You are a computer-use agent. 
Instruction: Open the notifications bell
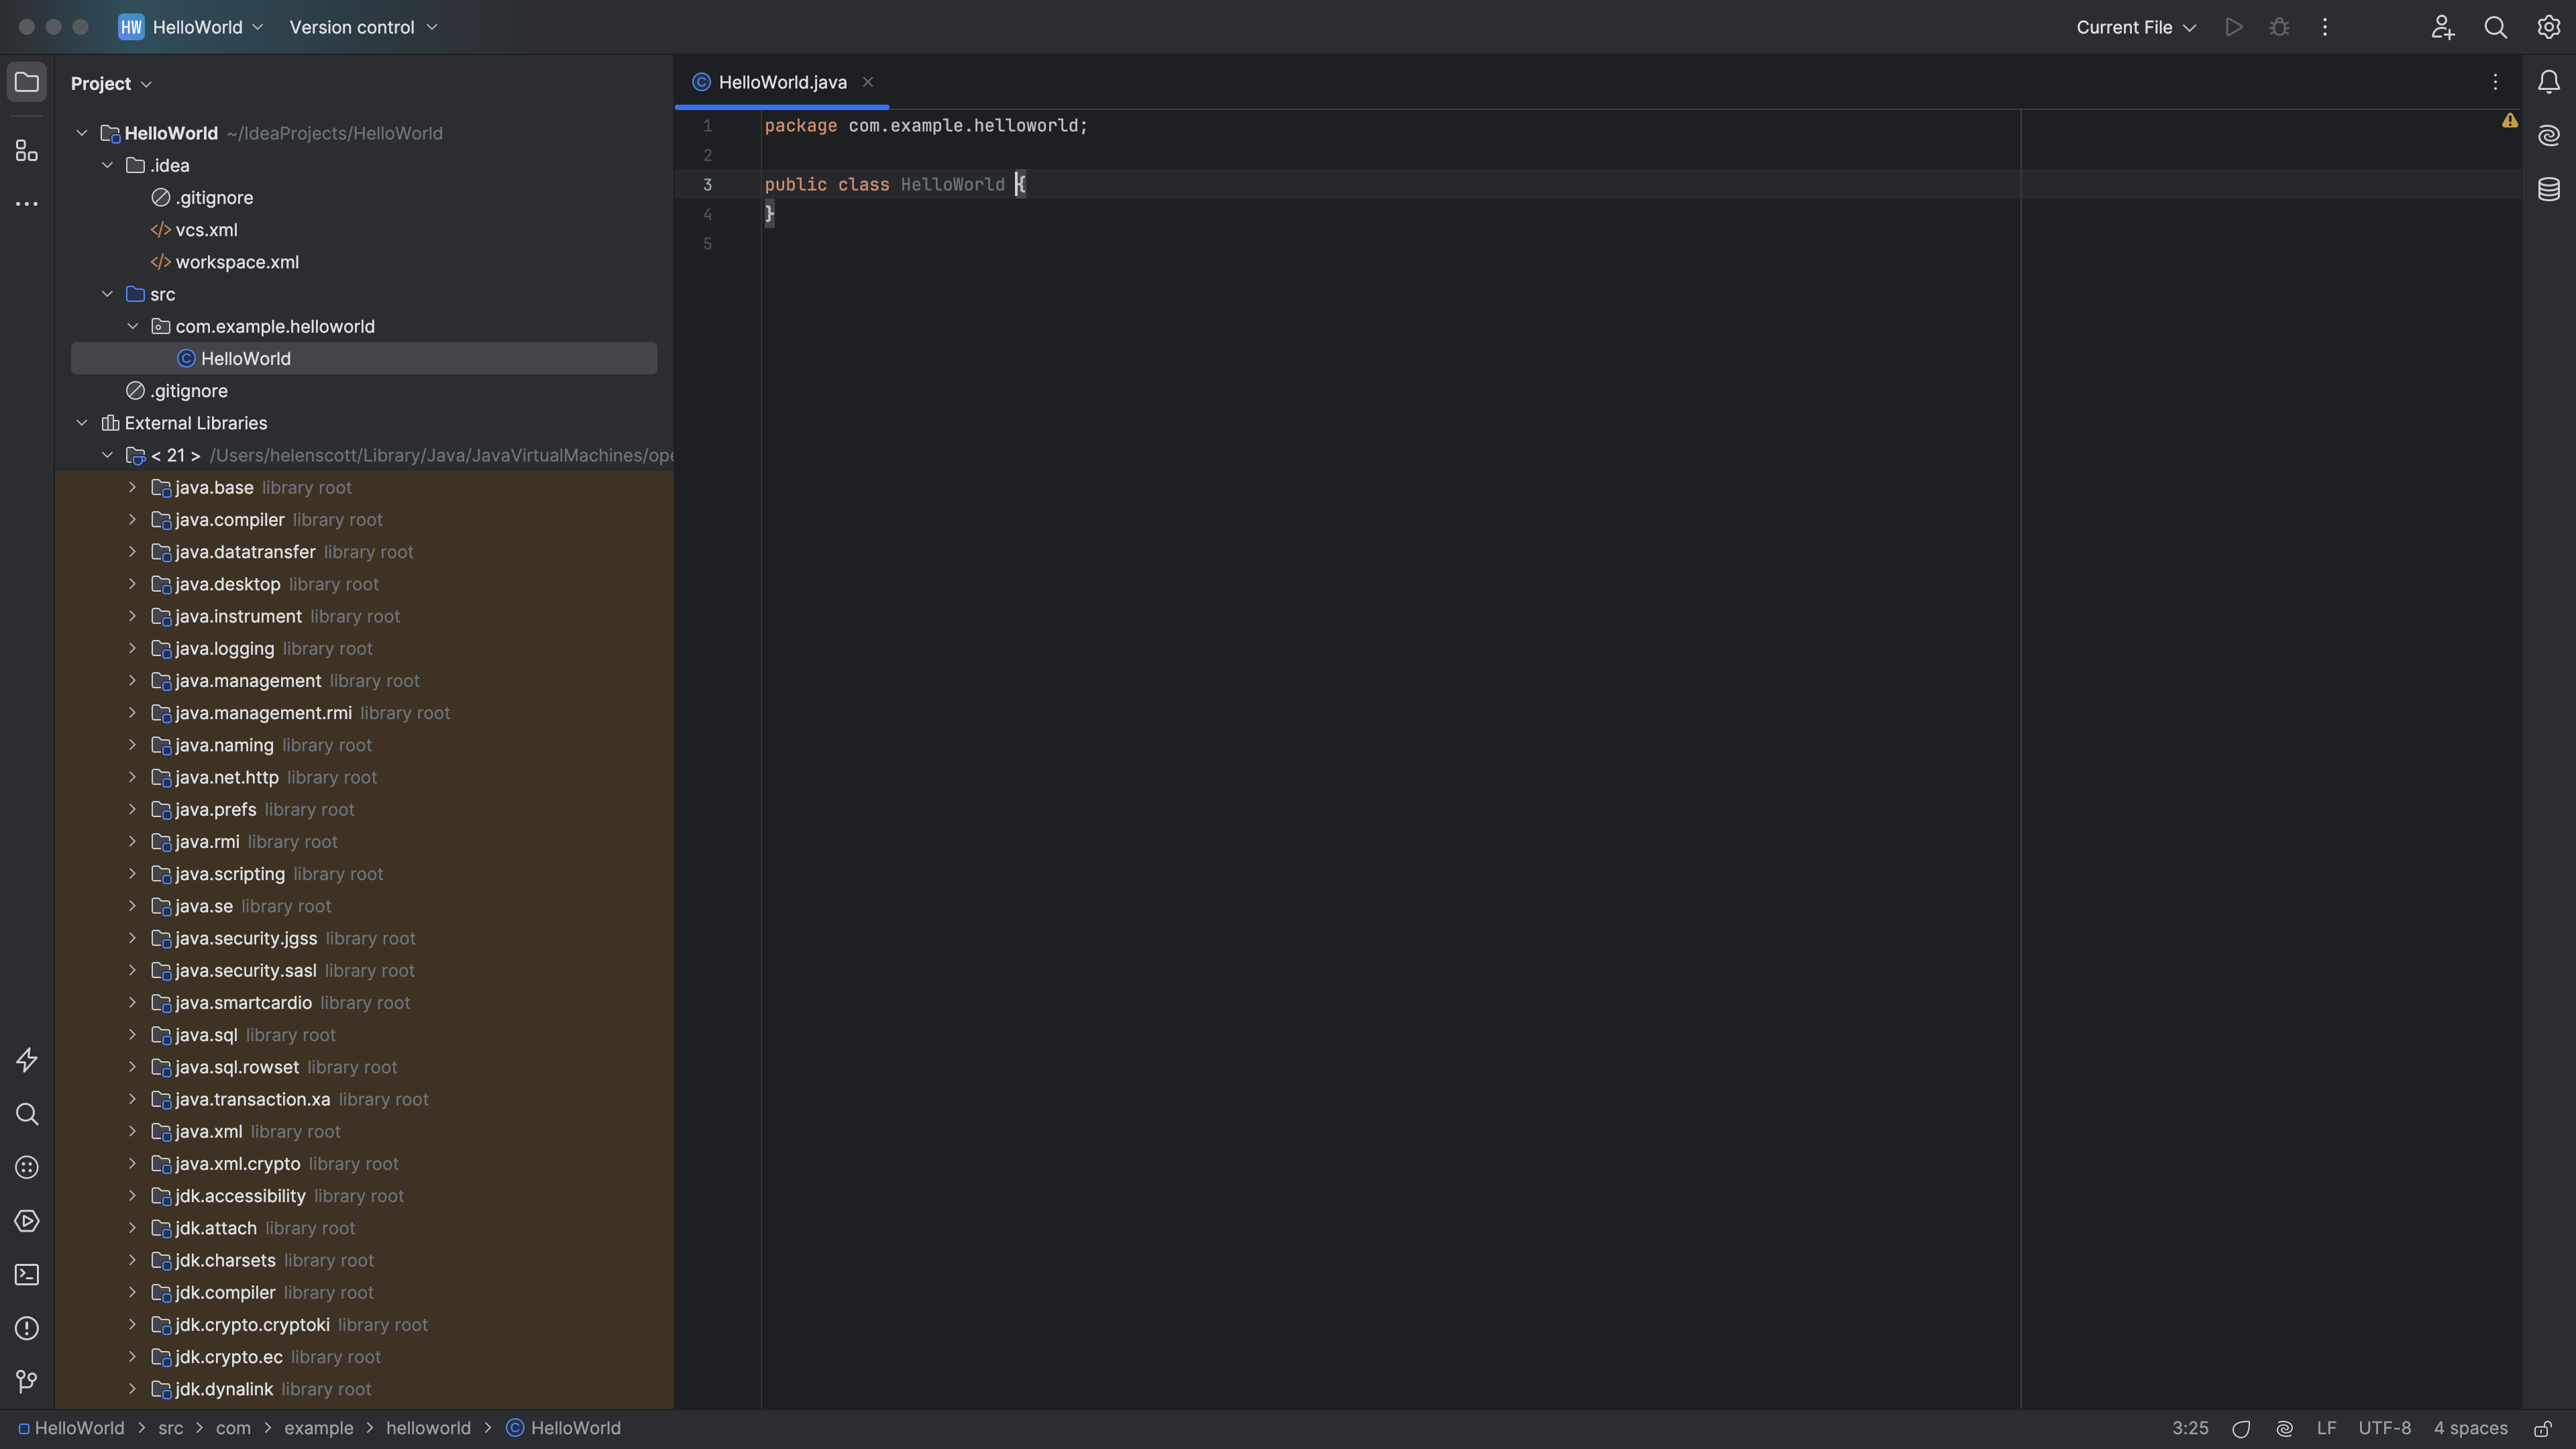tap(2548, 82)
